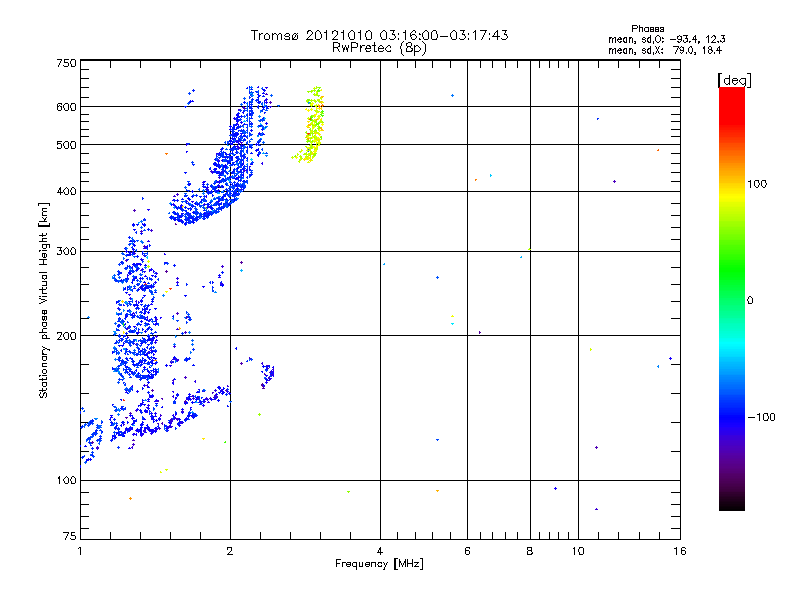Click the "mean, sd,O: -93.4, 12.3" line
This screenshot has width=800, height=600.
666,39
